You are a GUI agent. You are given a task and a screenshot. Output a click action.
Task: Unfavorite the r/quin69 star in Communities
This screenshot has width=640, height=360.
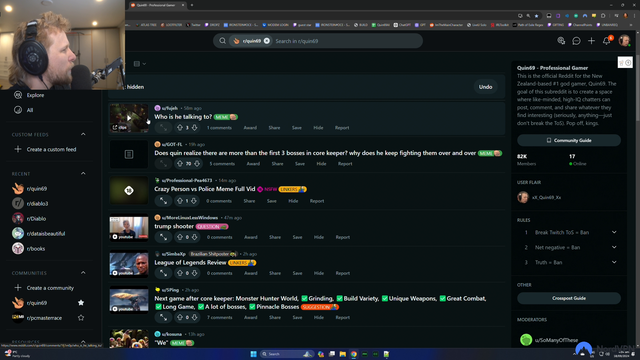click(x=81, y=303)
